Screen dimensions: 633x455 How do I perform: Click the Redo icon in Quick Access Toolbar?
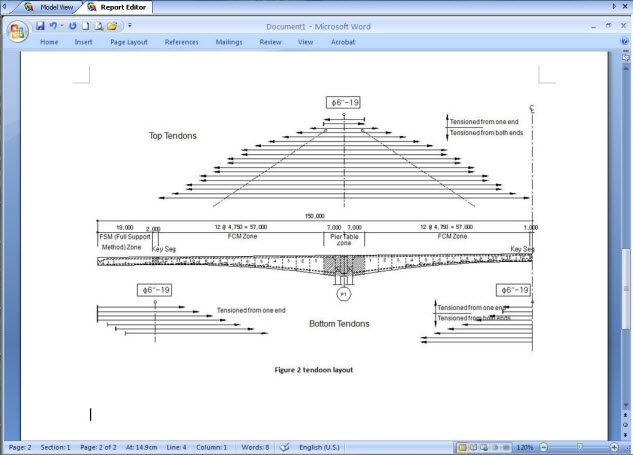[73, 25]
